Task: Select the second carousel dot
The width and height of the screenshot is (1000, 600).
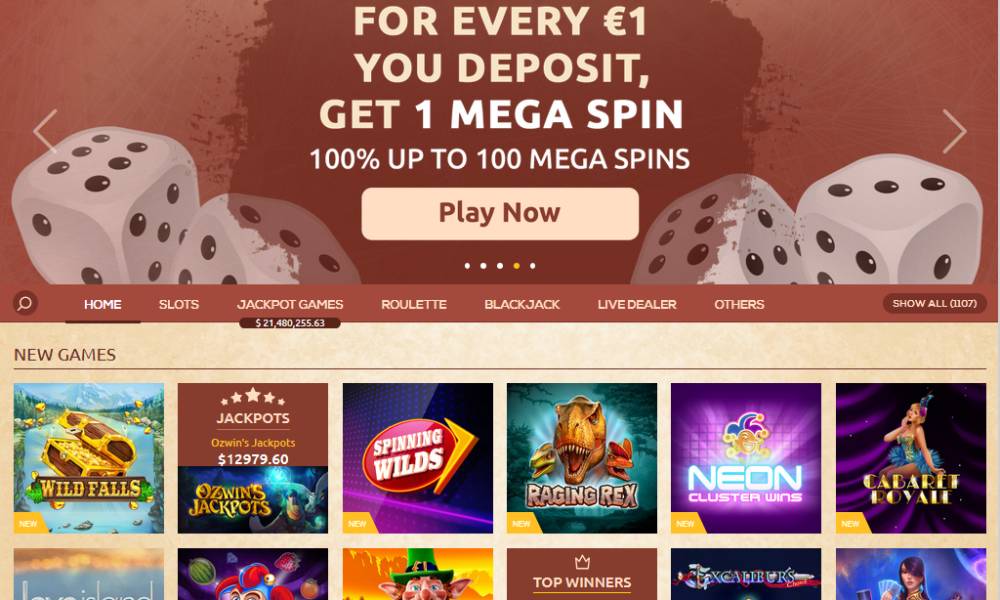Action: click(x=483, y=266)
